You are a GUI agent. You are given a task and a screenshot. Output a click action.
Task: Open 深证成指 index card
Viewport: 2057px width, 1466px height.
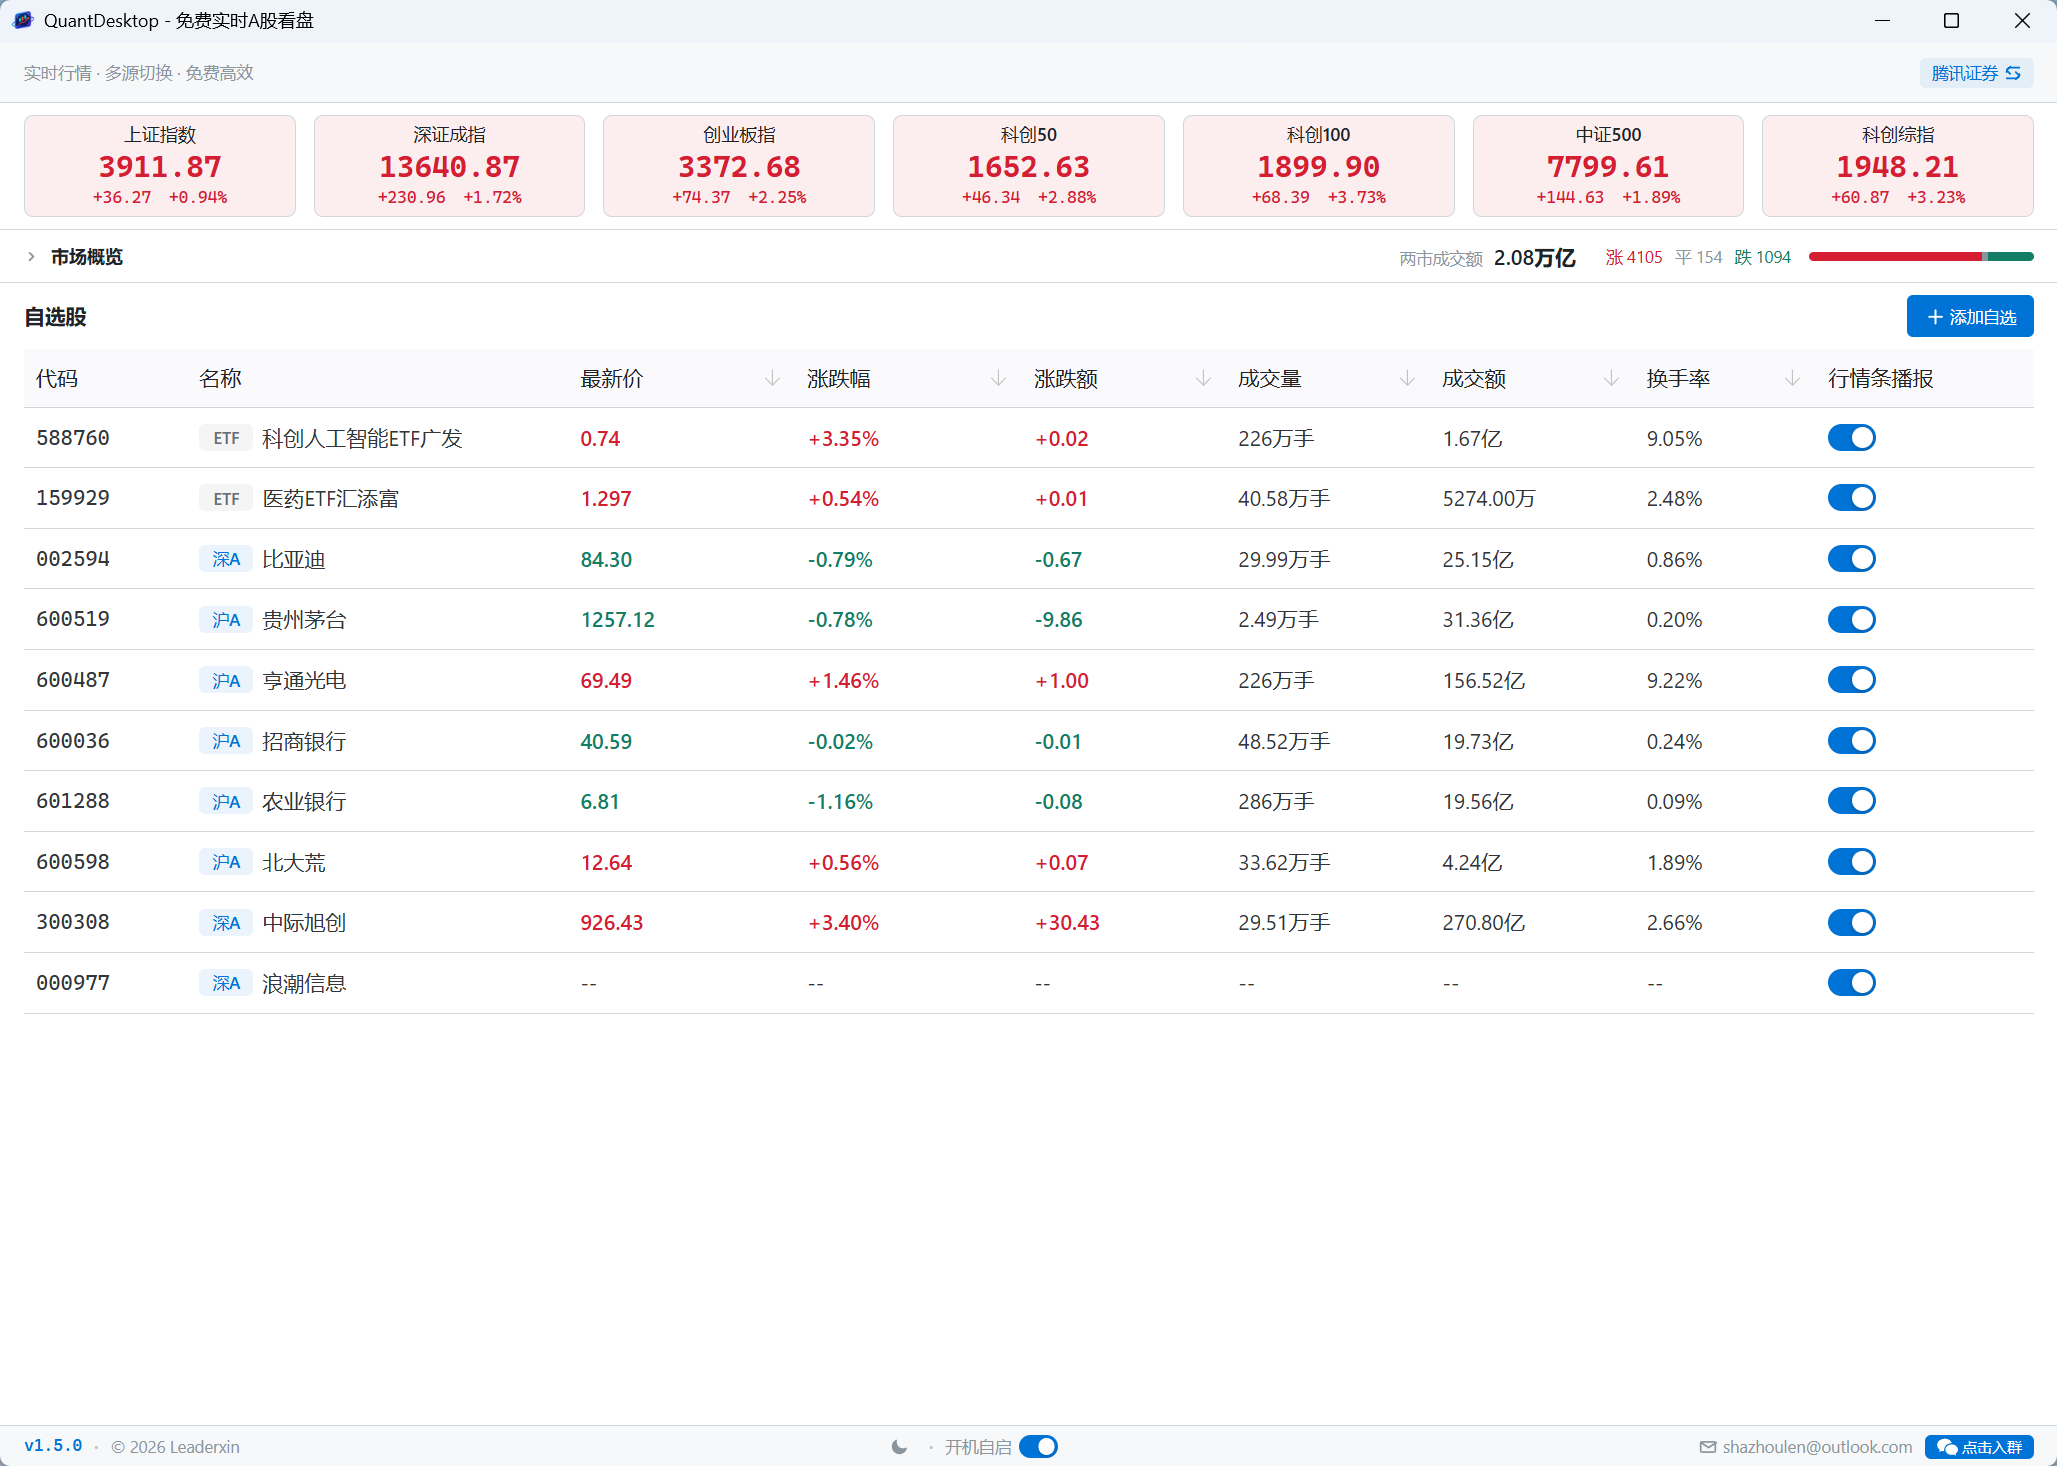click(x=449, y=166)
